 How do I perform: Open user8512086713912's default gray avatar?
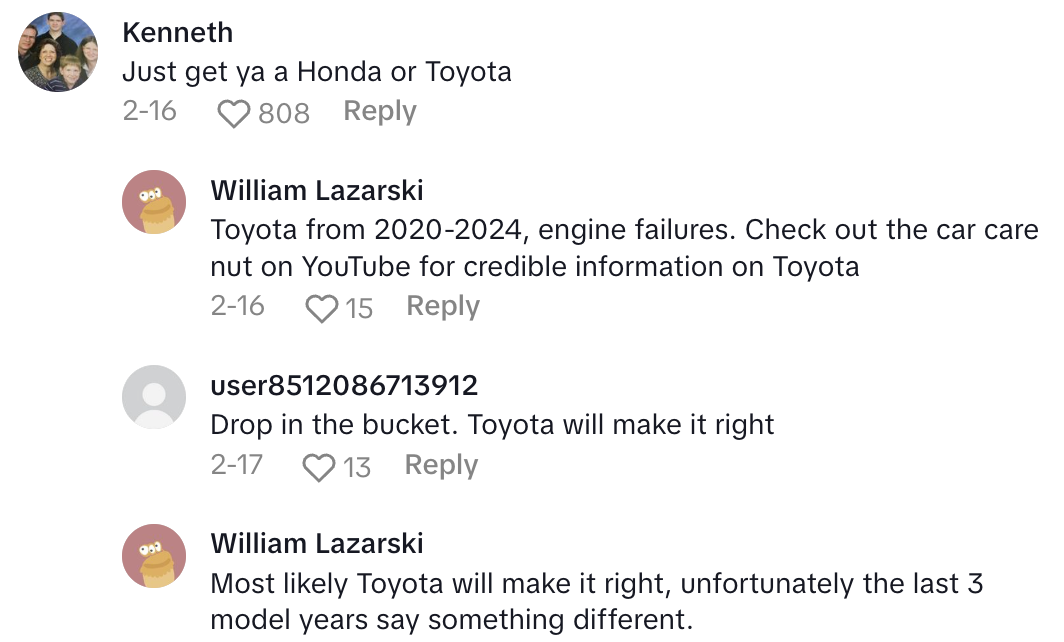pyautogui.click(x=154, y=397)
